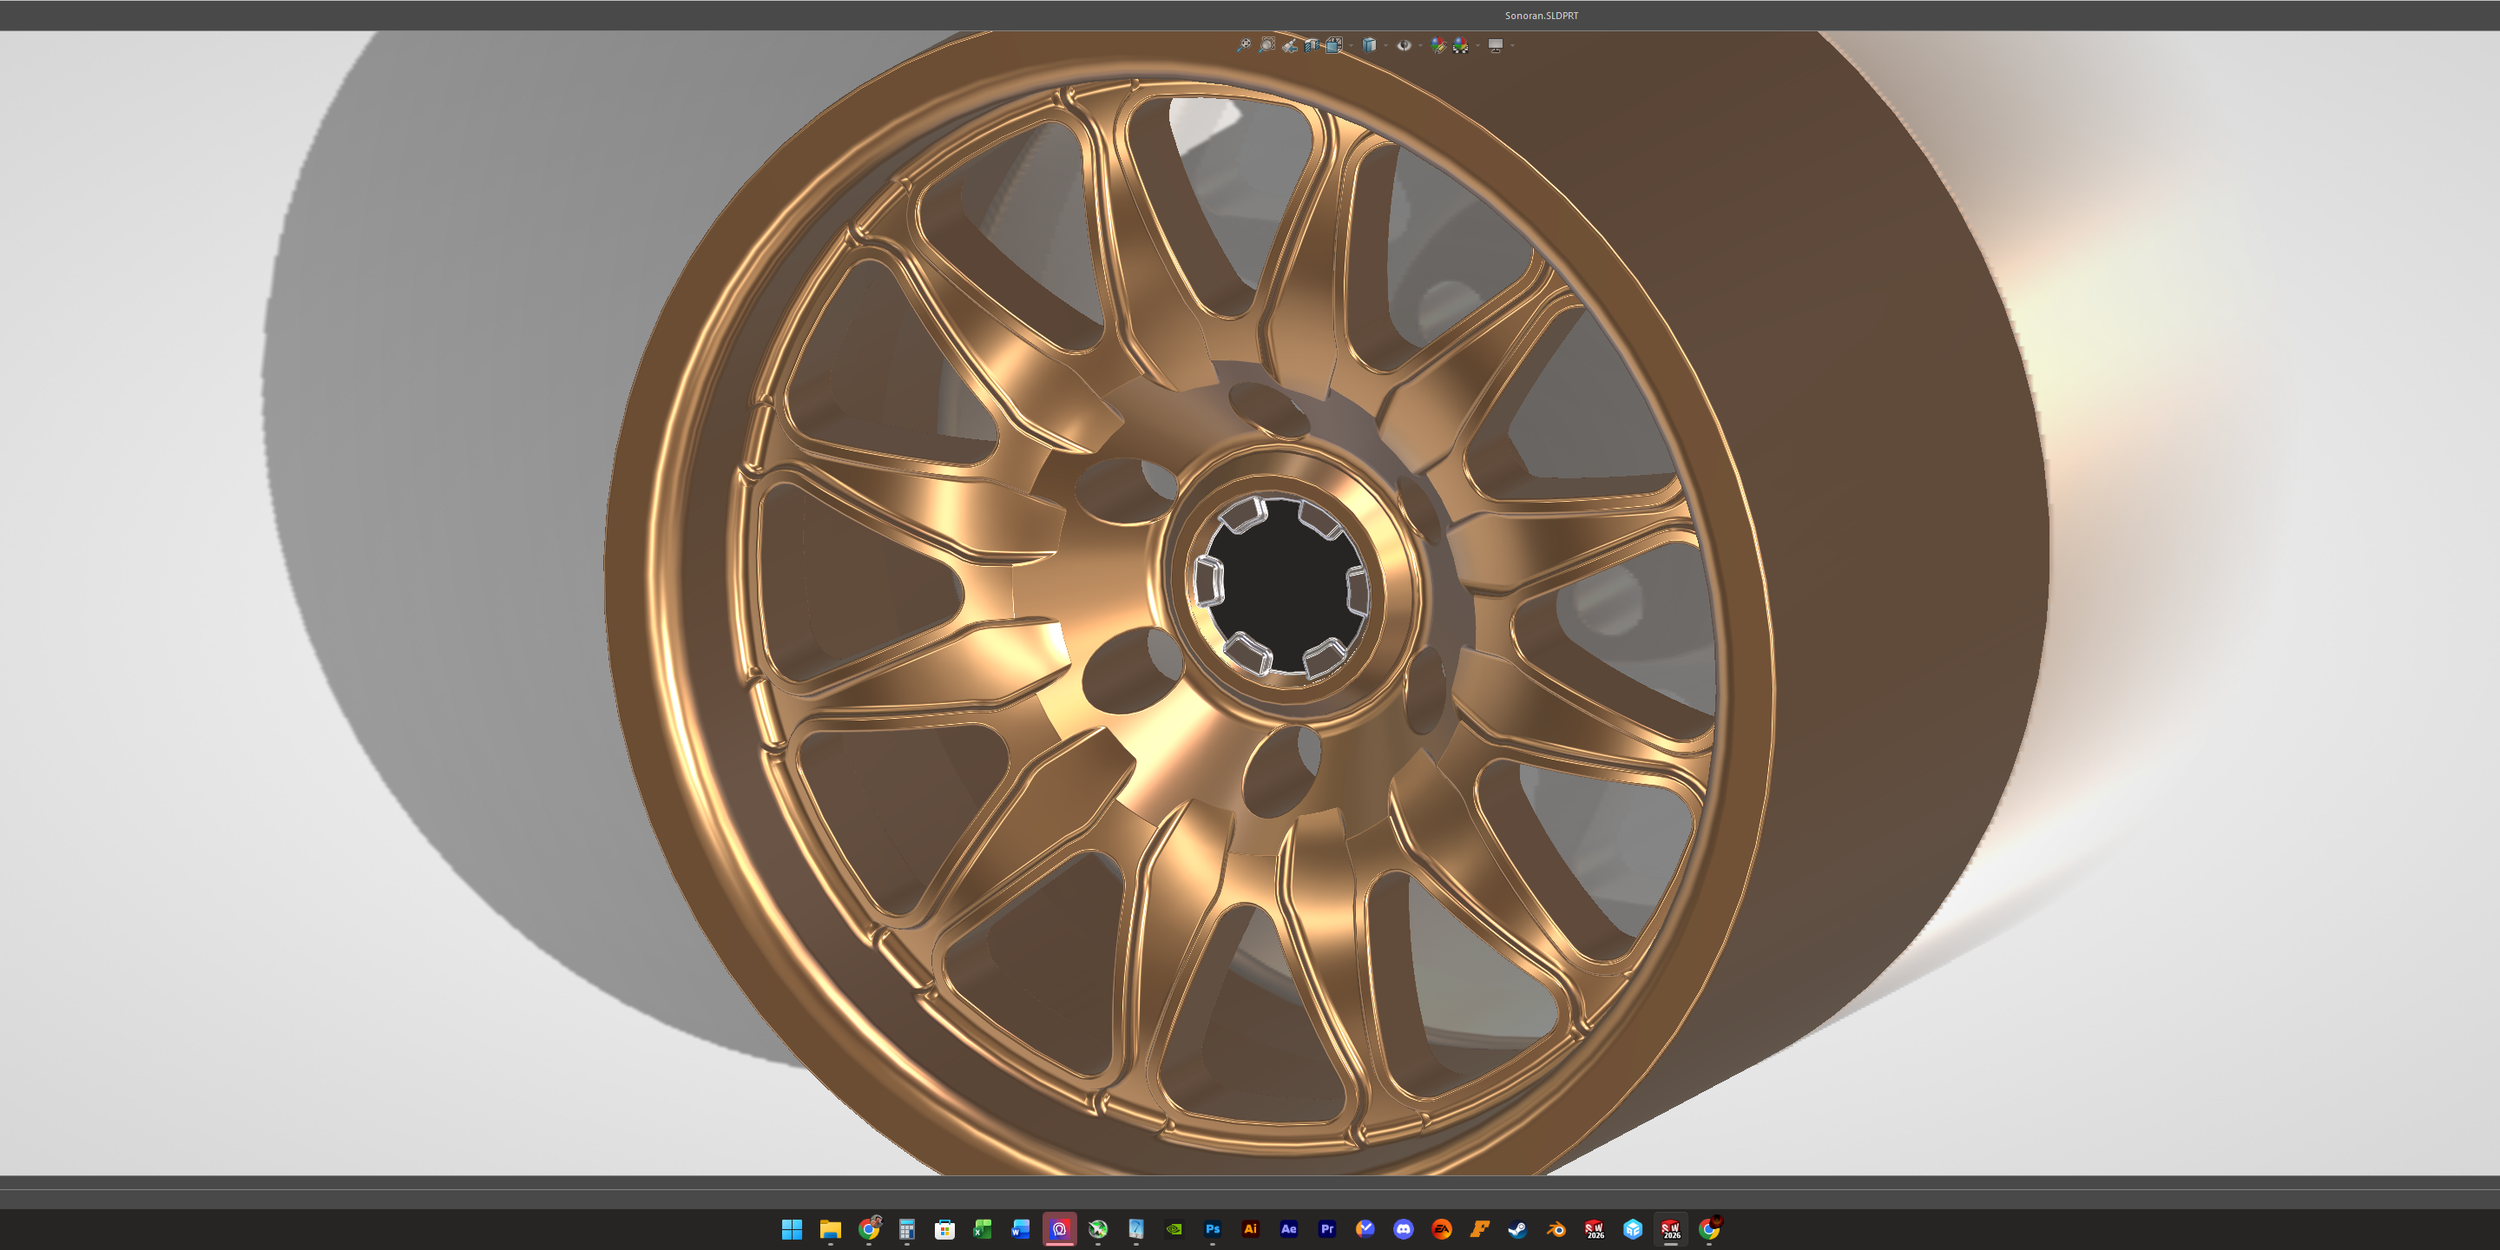Image resolution: width=2500 pixels, height=1250 pixels.
Task: Select the black center bore of the wheel
Action: pos(1285,587)
